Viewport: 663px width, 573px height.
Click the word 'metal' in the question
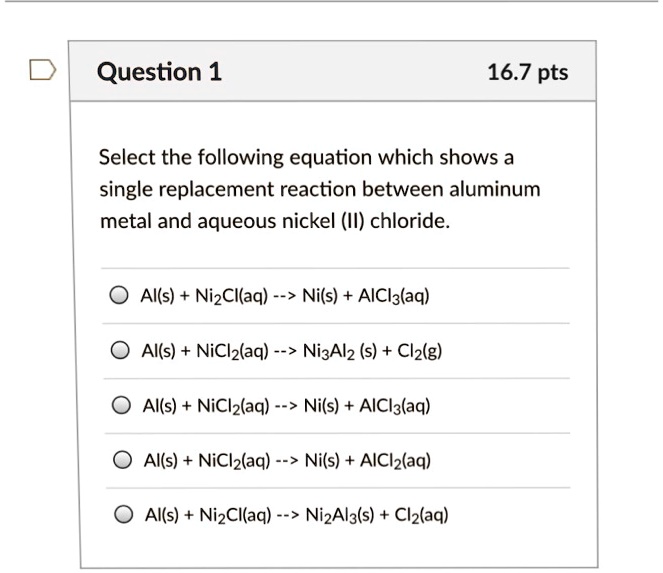pos(122,220)
